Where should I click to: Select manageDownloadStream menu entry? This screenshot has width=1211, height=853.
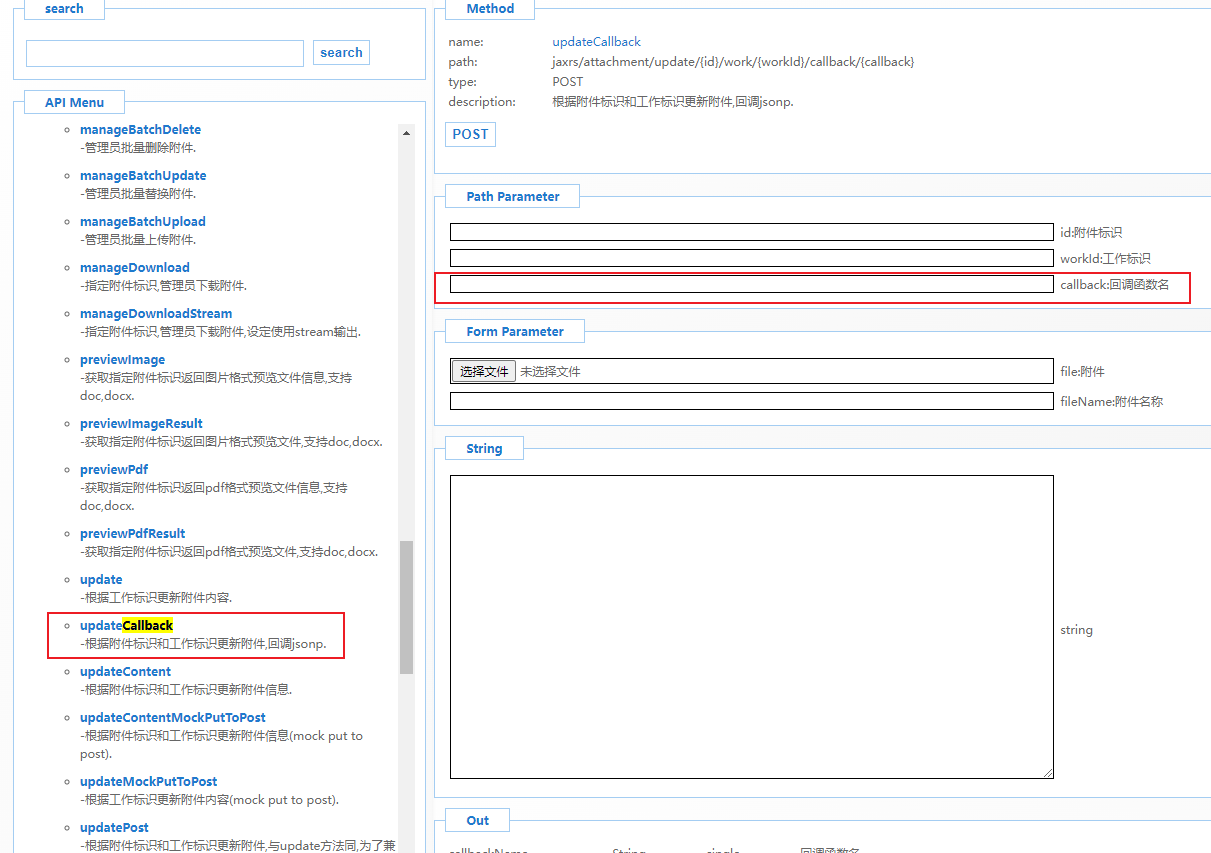tap(156, 314)
